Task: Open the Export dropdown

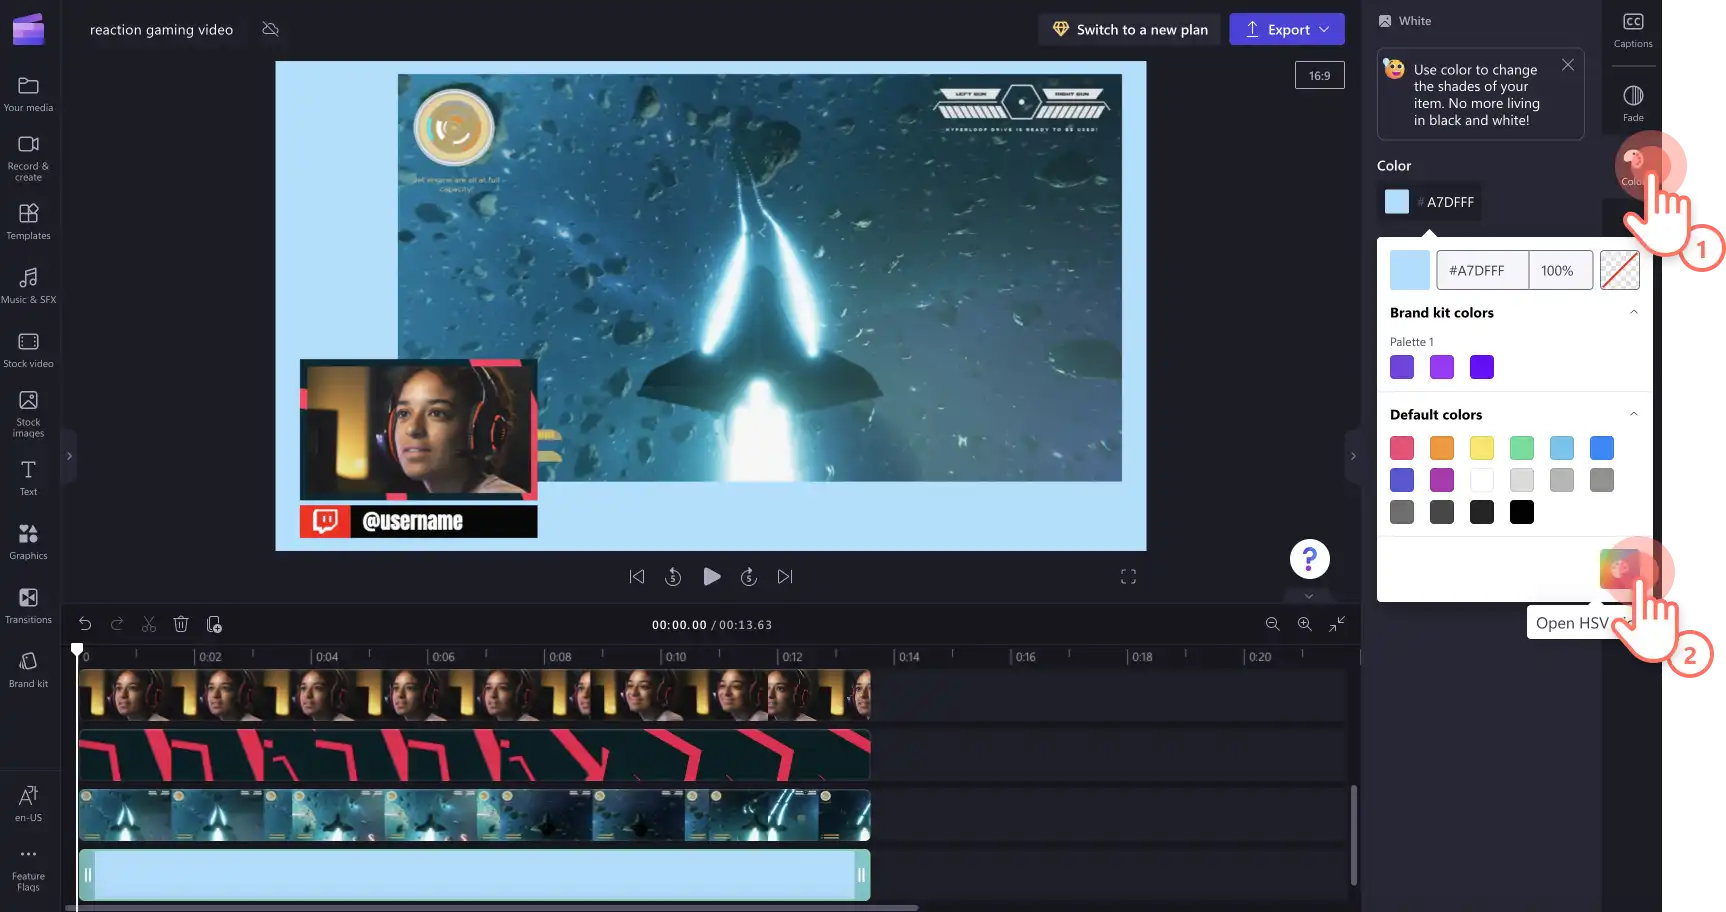Action: [x=1287, y=29]
